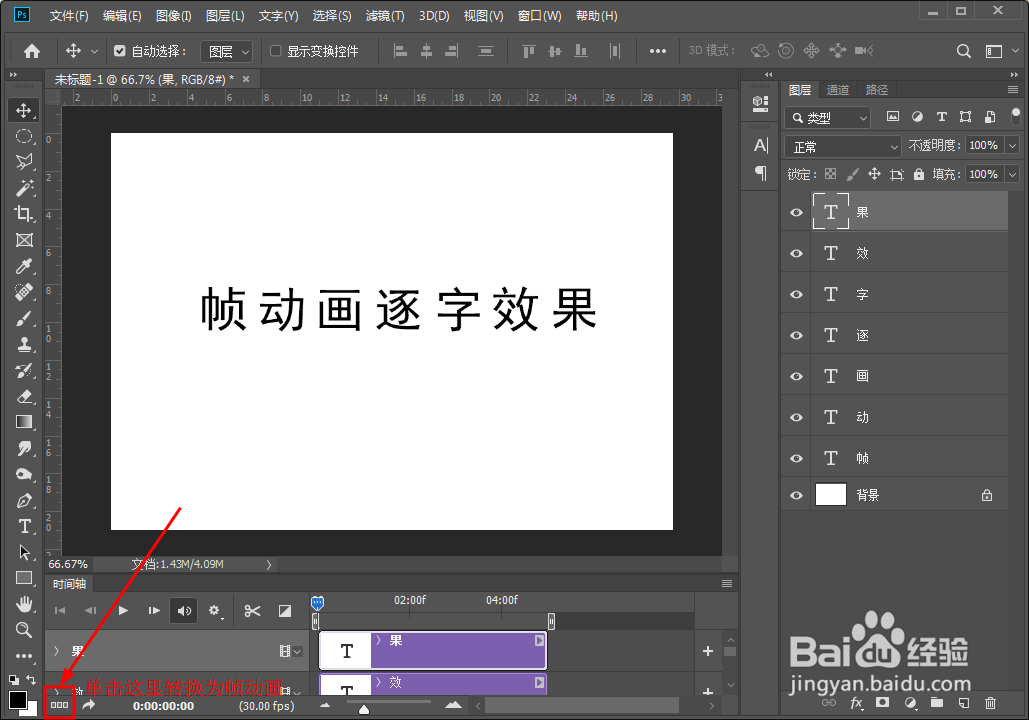Select the Brush tool
Screen dimensions: 1029x720
pos(24,318)
